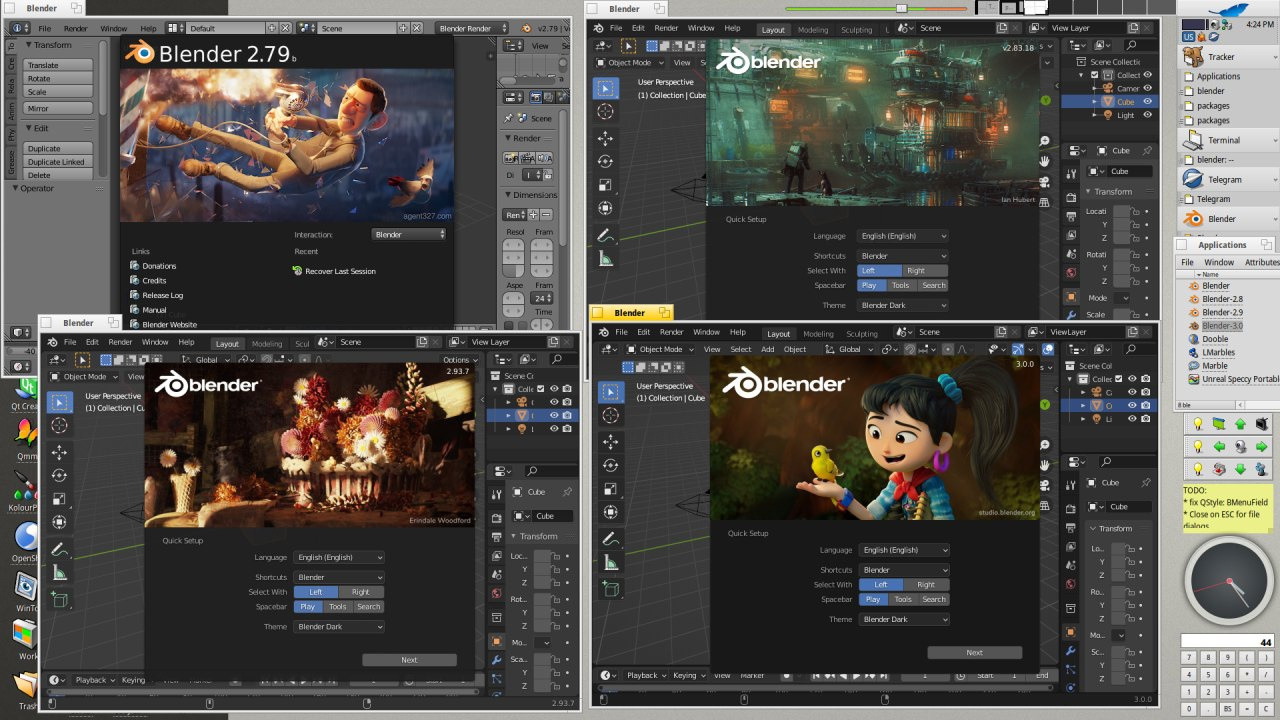Click Recover Last Session in Blender 2.79
This screenshot has height=720, width=1280.
pos(340,271)
